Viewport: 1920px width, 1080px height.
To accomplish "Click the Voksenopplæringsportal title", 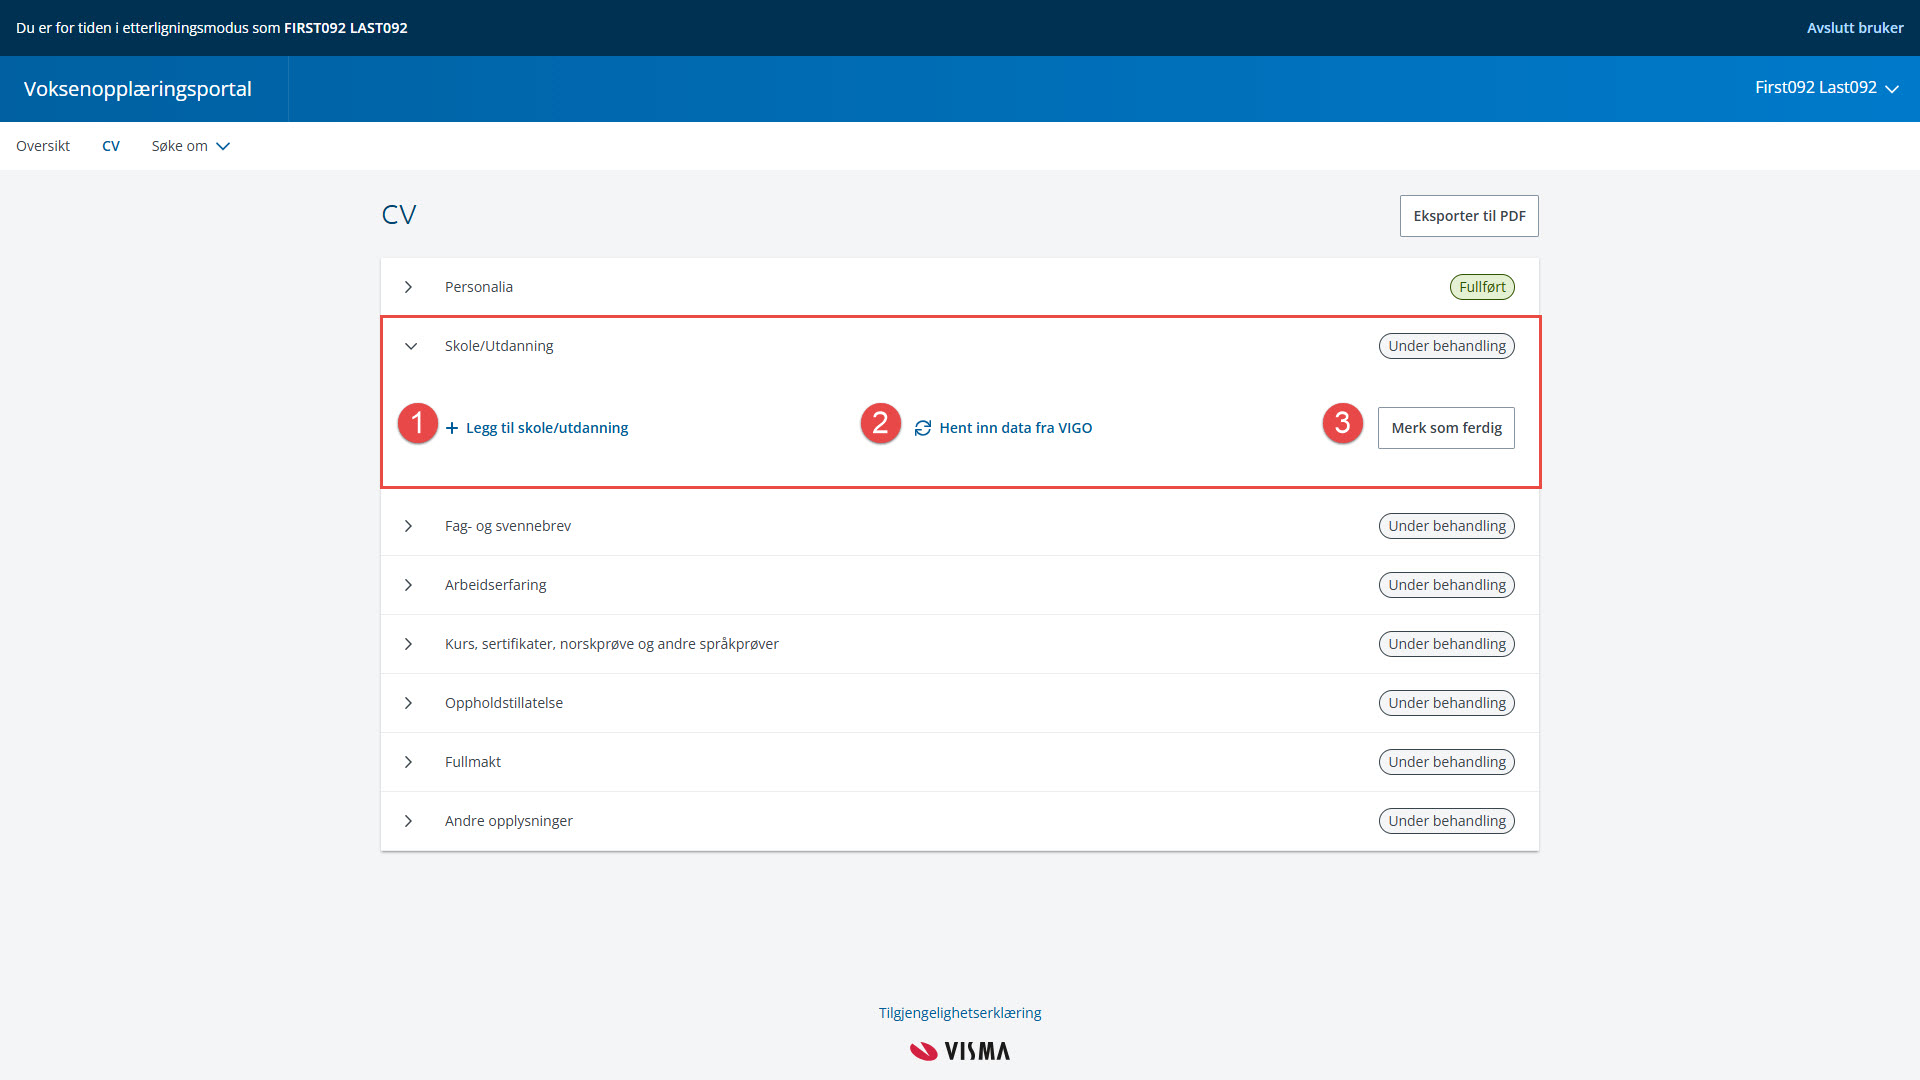I will [x=138, y=89].
